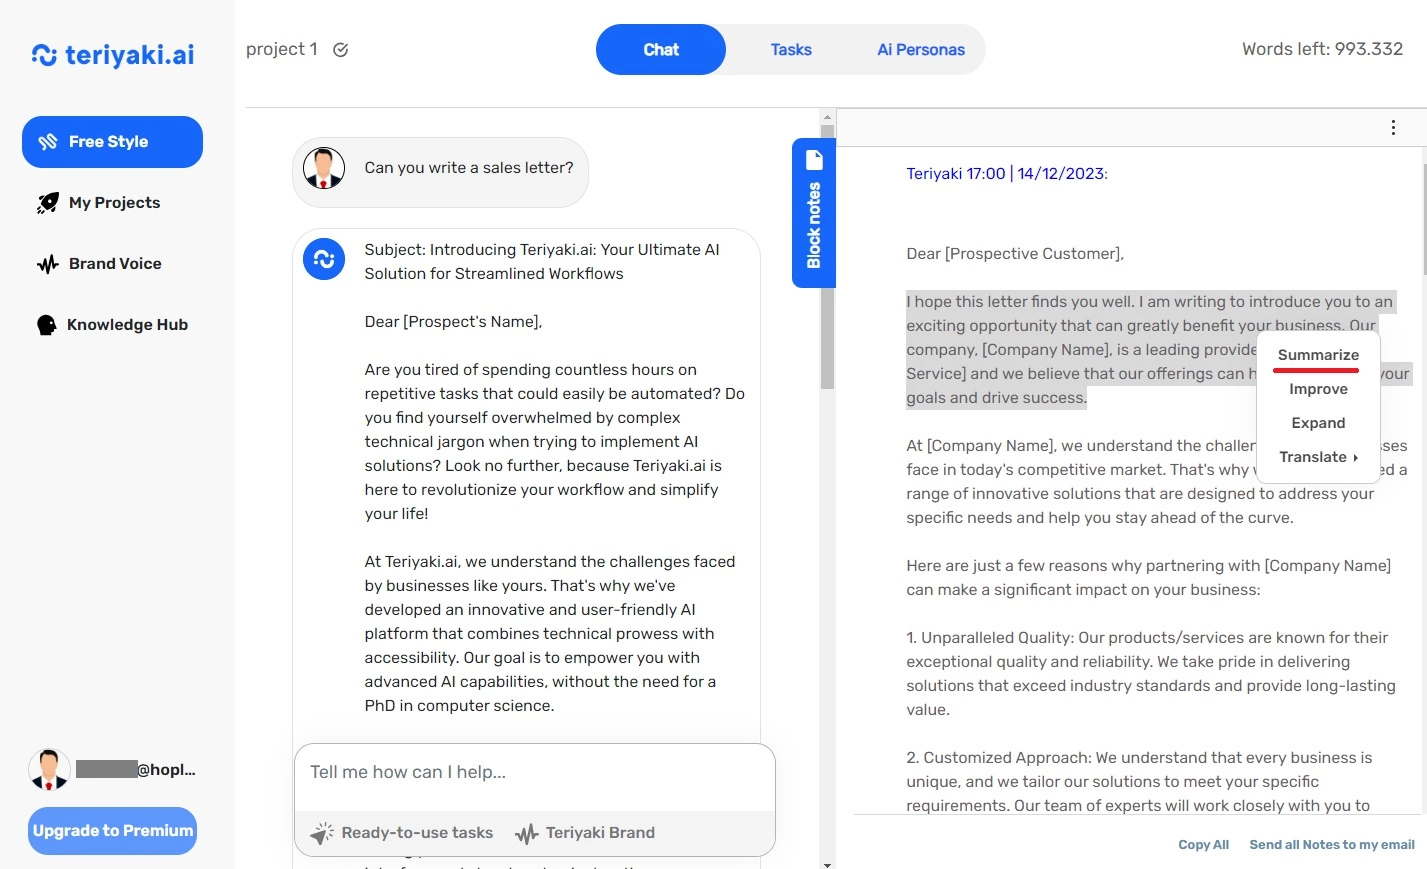Click the account profile avatar

pyautogui.click(x=49, y=770)
